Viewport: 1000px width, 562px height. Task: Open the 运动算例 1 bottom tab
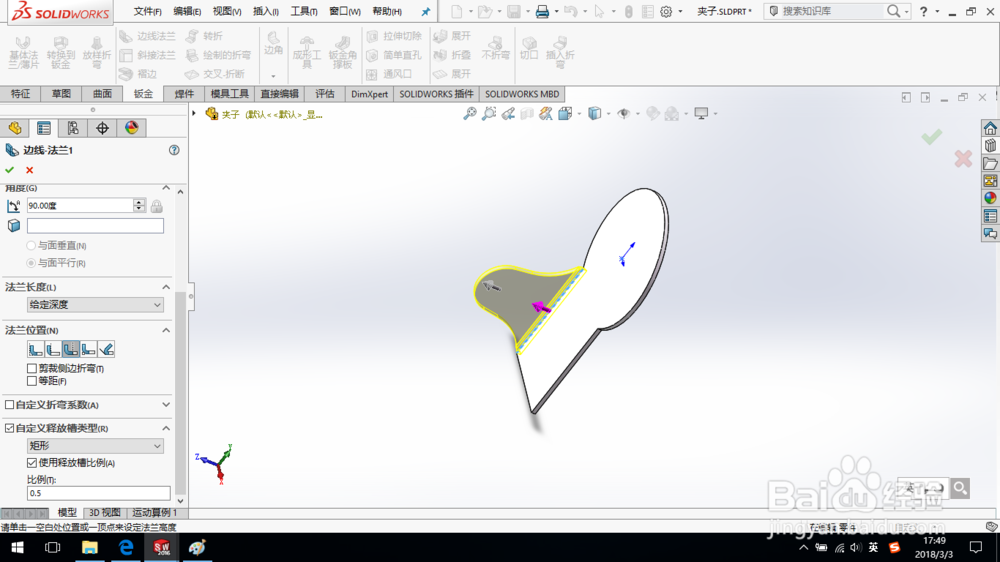coord(154,513)
